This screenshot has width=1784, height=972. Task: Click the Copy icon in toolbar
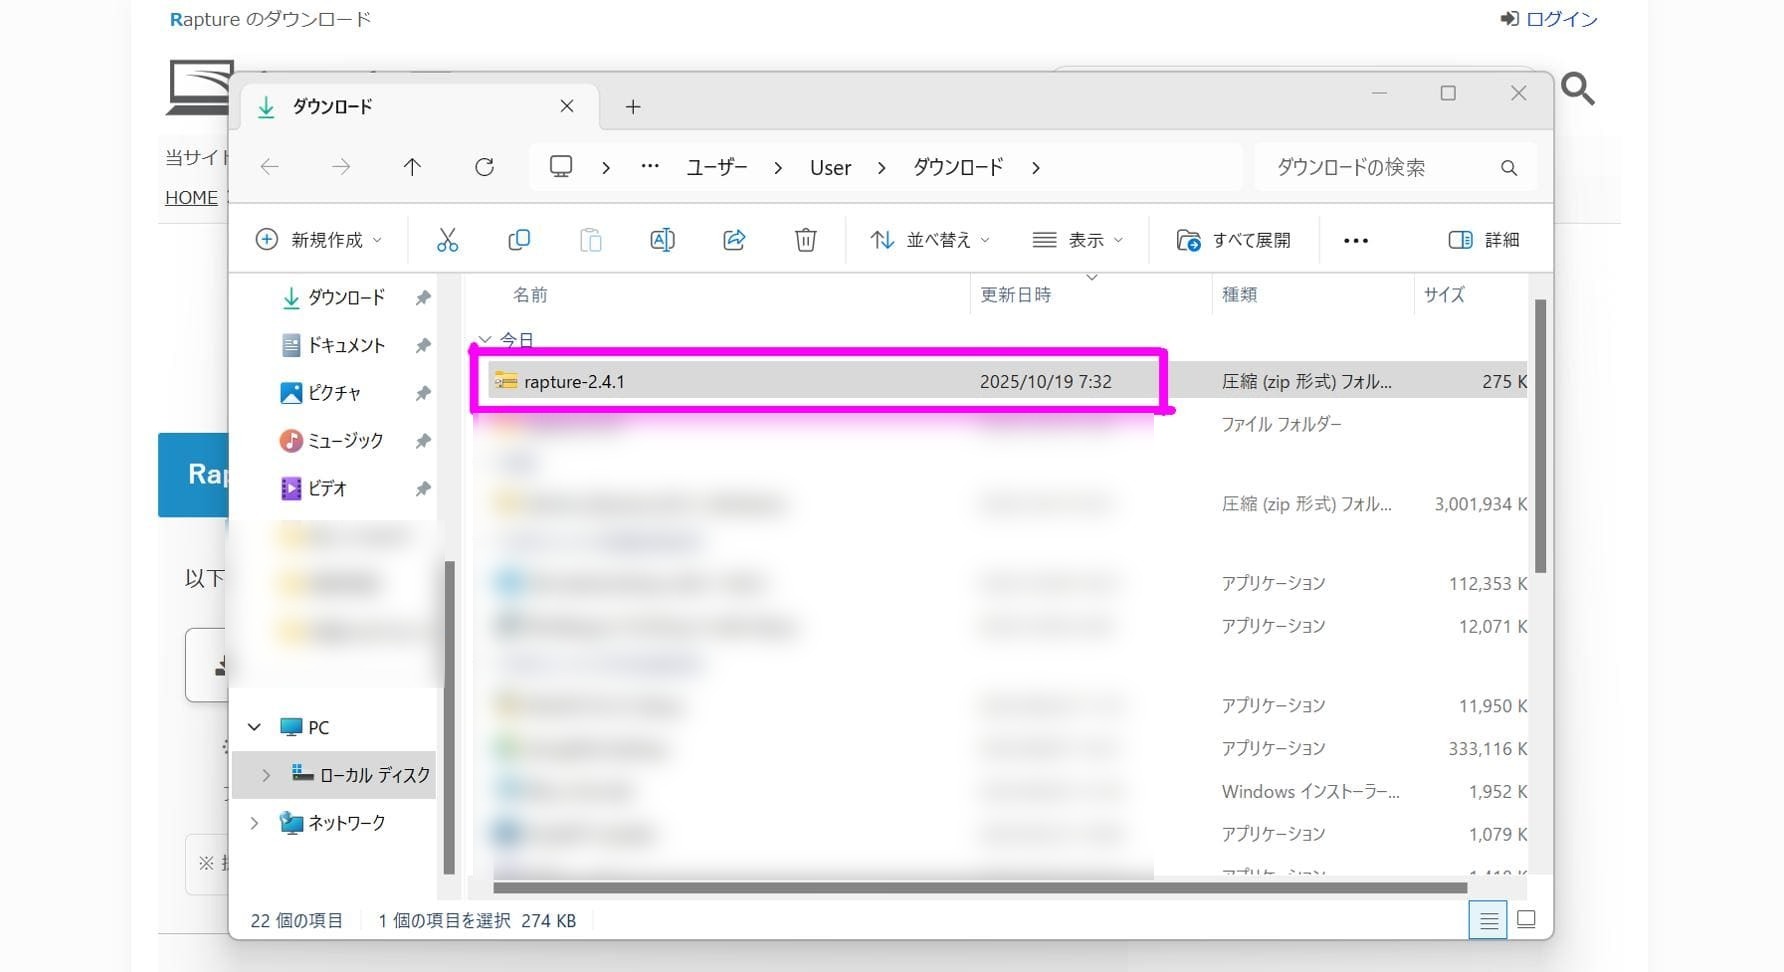click(519, 240)
